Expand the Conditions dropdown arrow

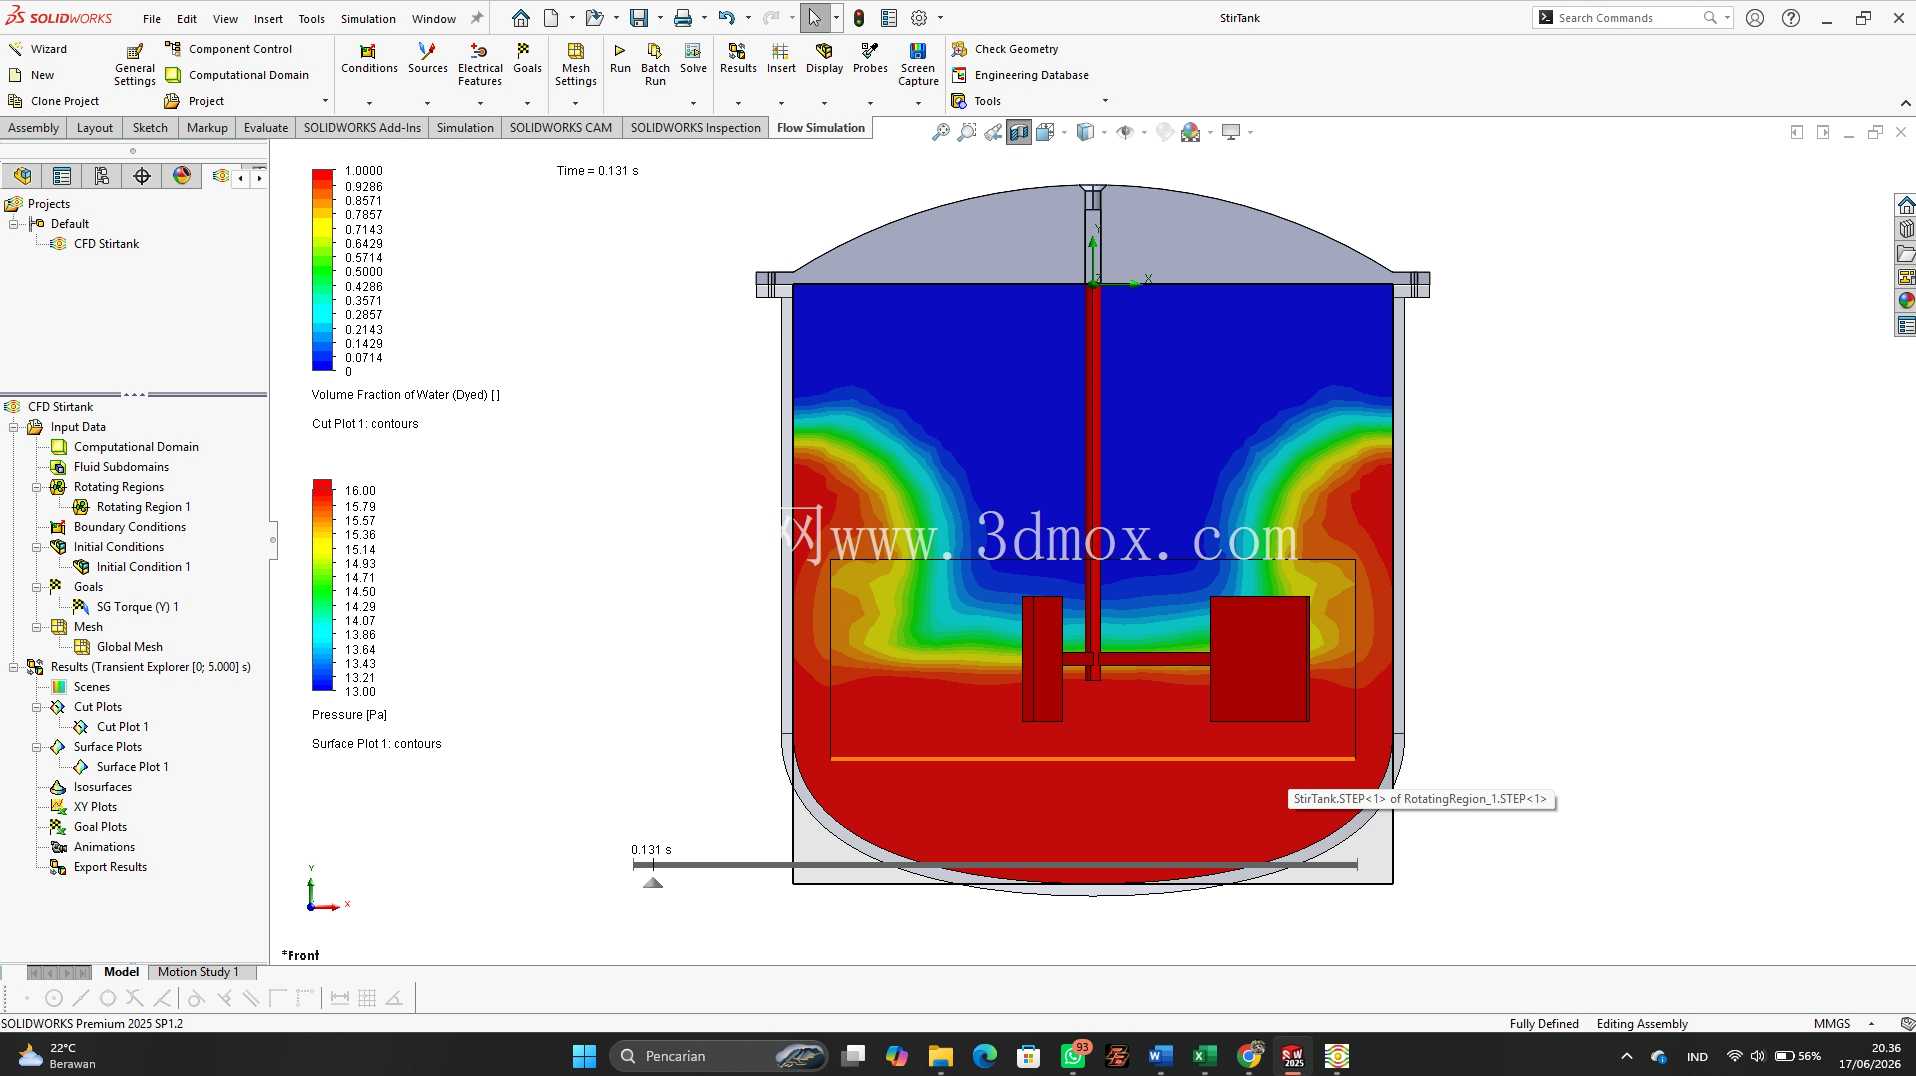(x=369, y=103)
